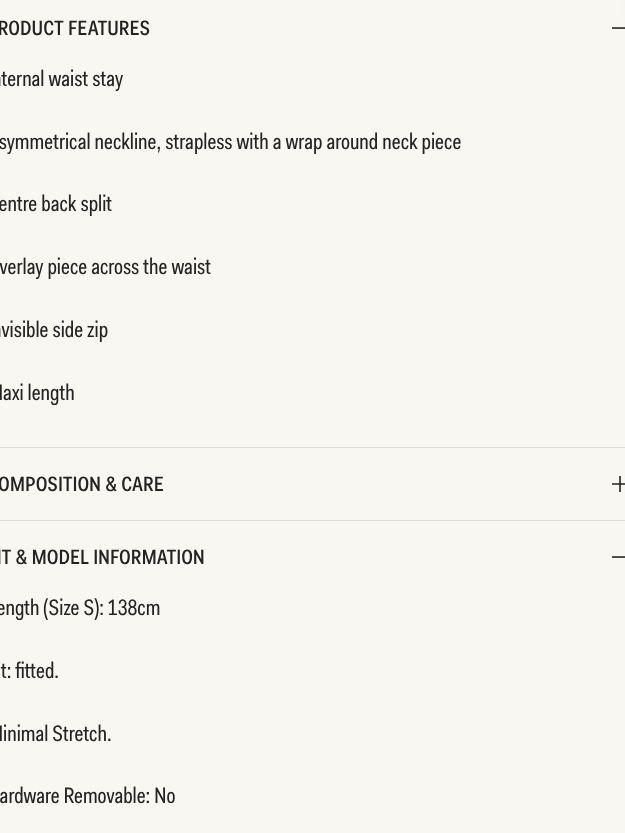Click the Fit: fitted line
The height and width of the screenshot is (833, 625).
pyautogui.click(x=29, y=671)
